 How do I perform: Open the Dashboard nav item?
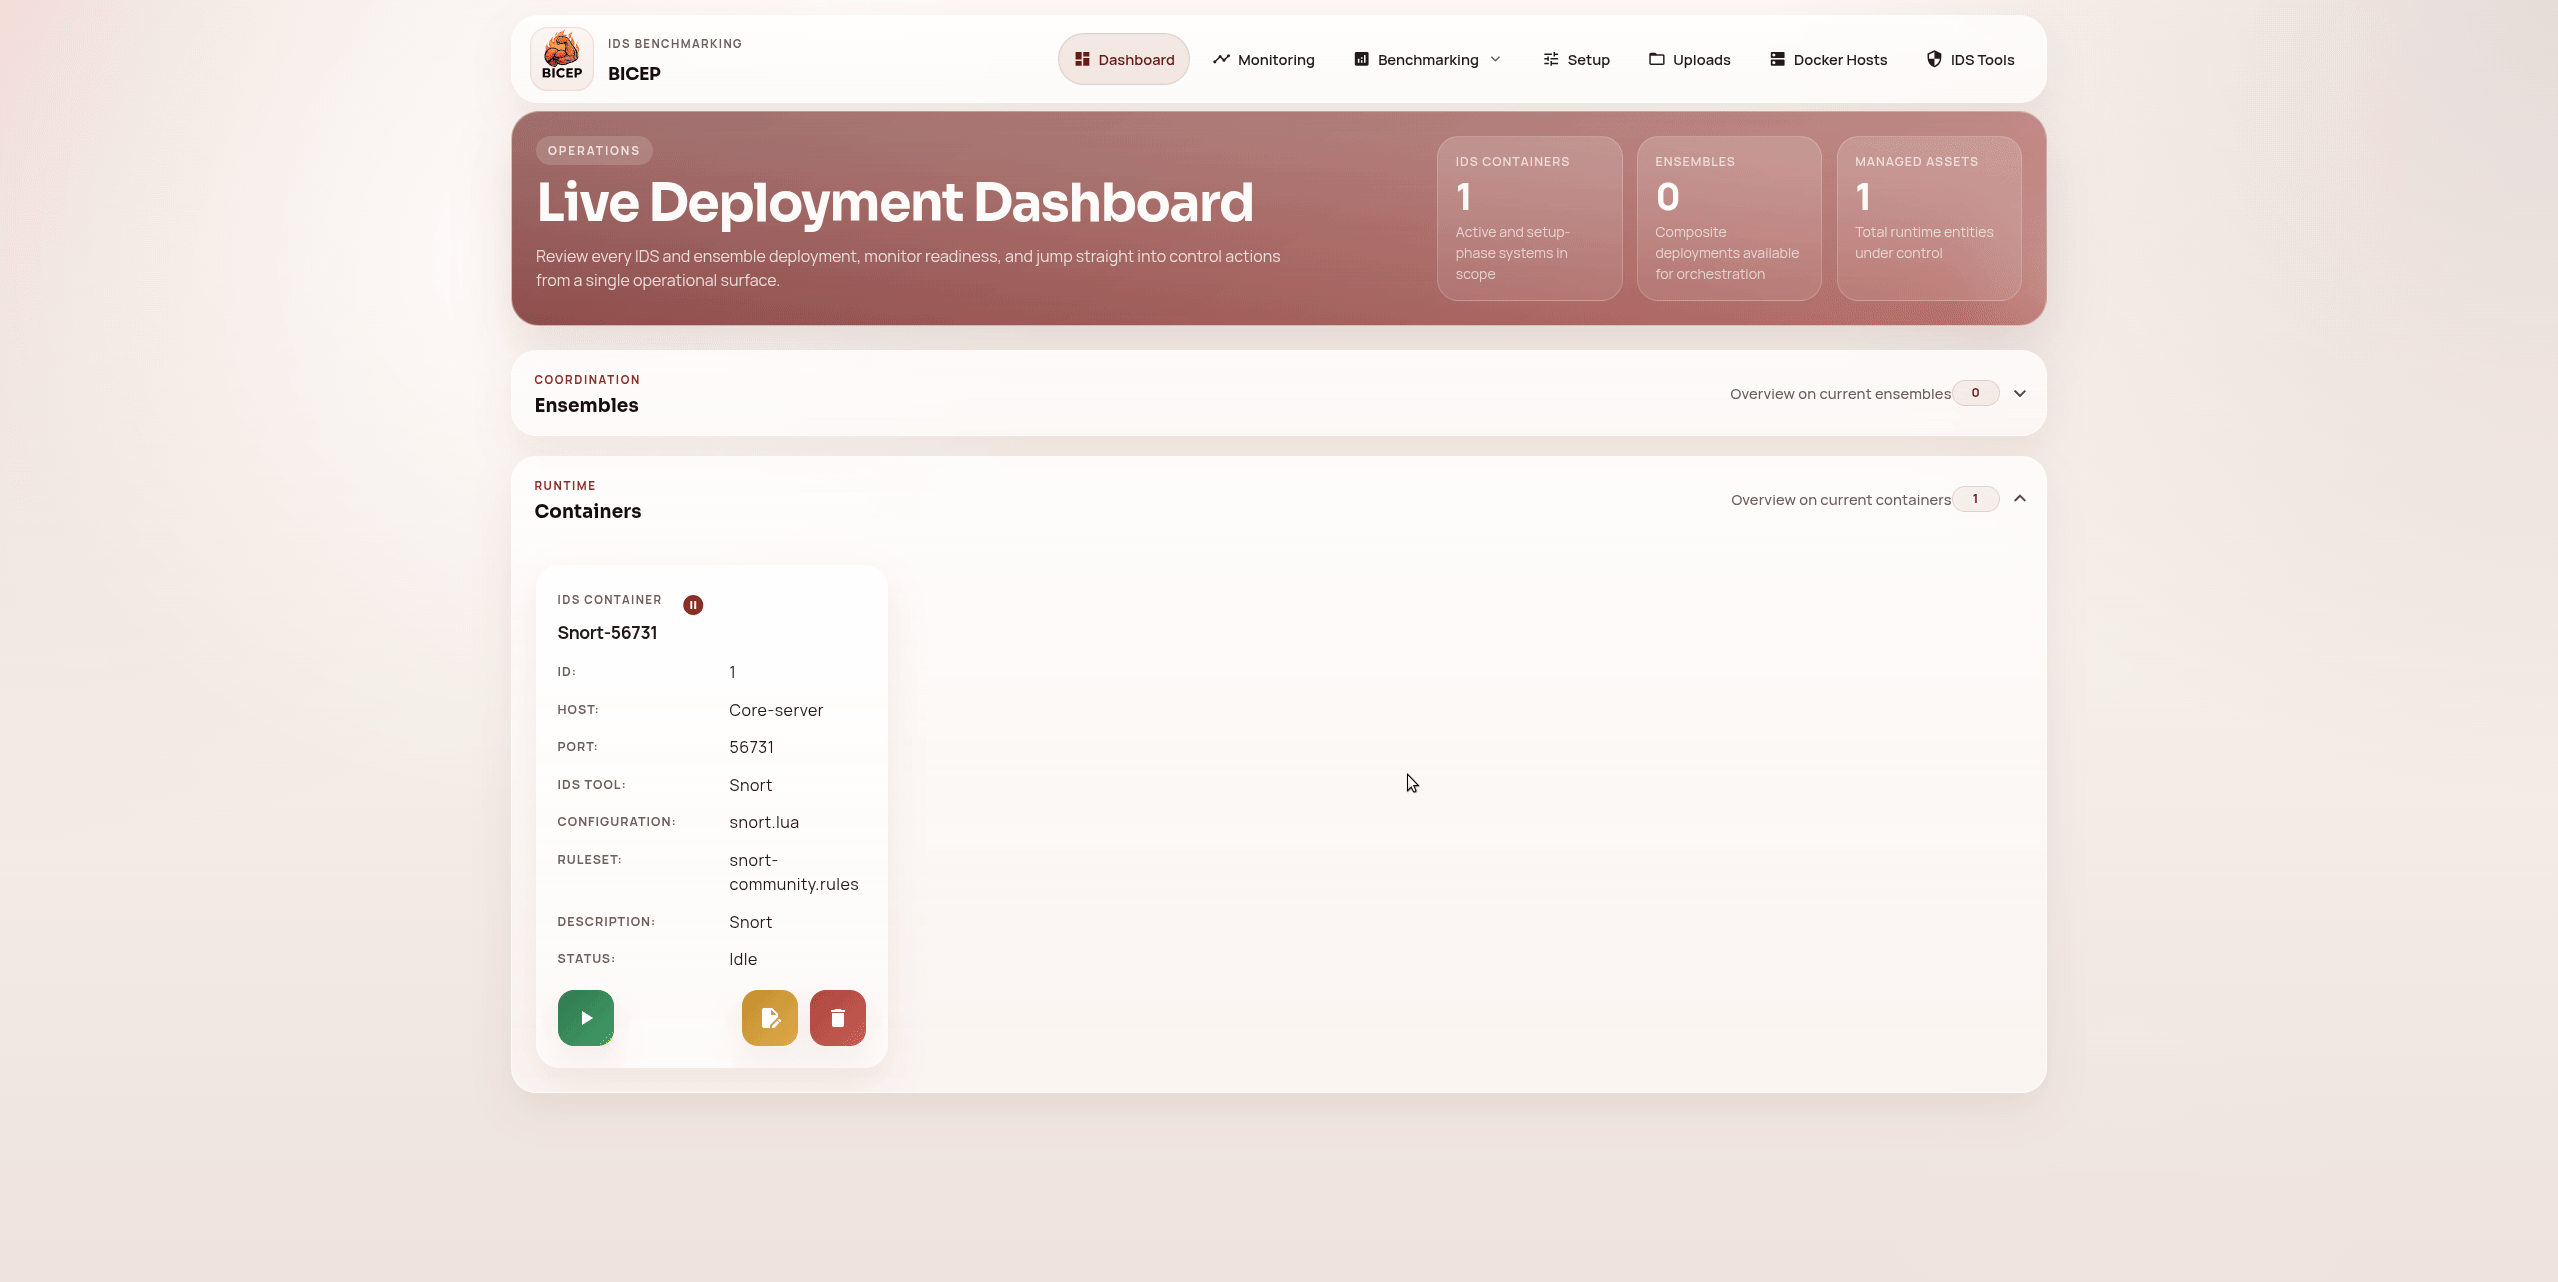coord(1123,59)
